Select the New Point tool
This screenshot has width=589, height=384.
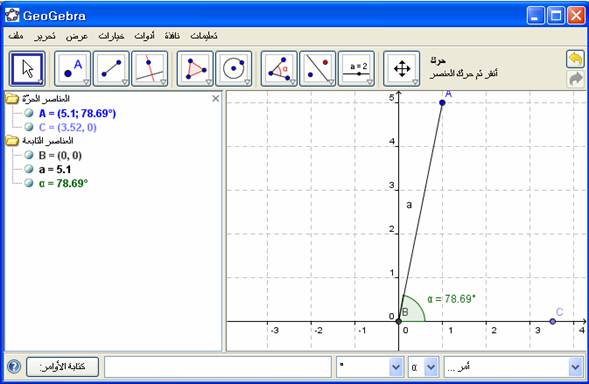click(x=72, y=69)
